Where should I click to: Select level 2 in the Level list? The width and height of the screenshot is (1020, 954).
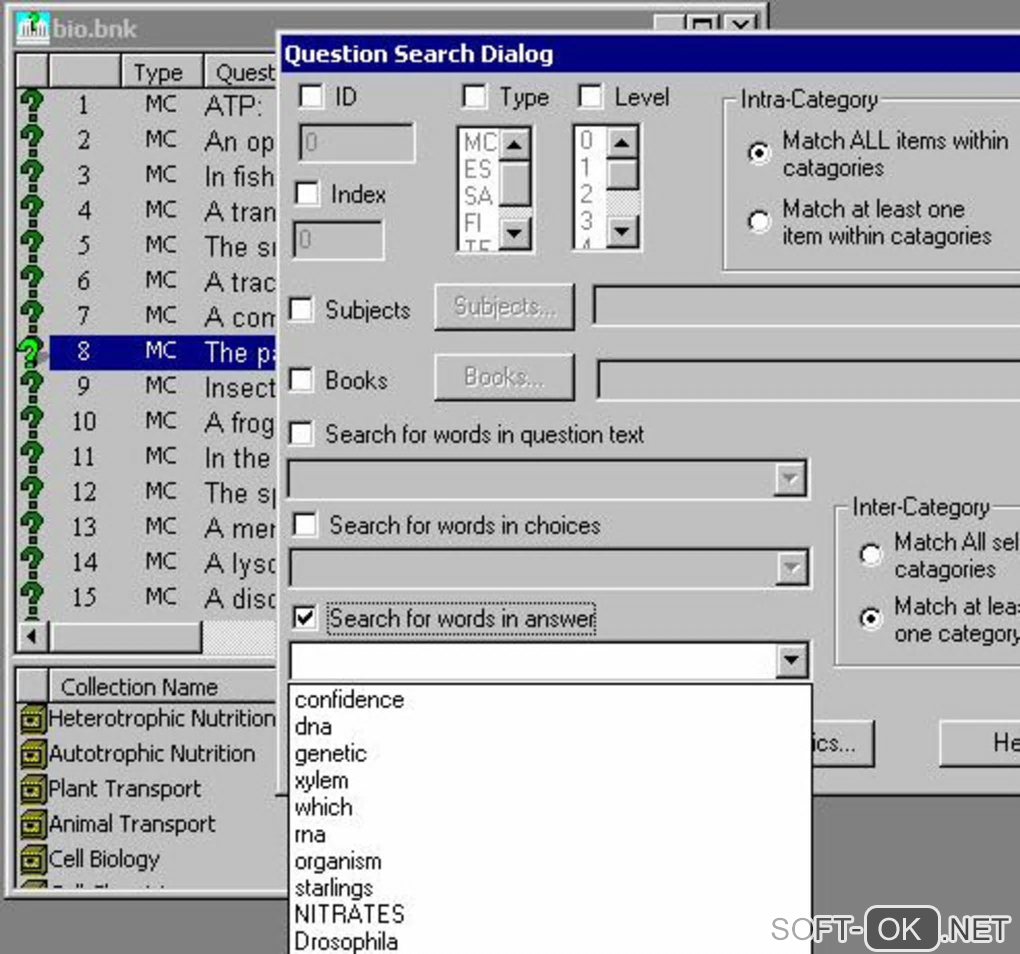587,194
